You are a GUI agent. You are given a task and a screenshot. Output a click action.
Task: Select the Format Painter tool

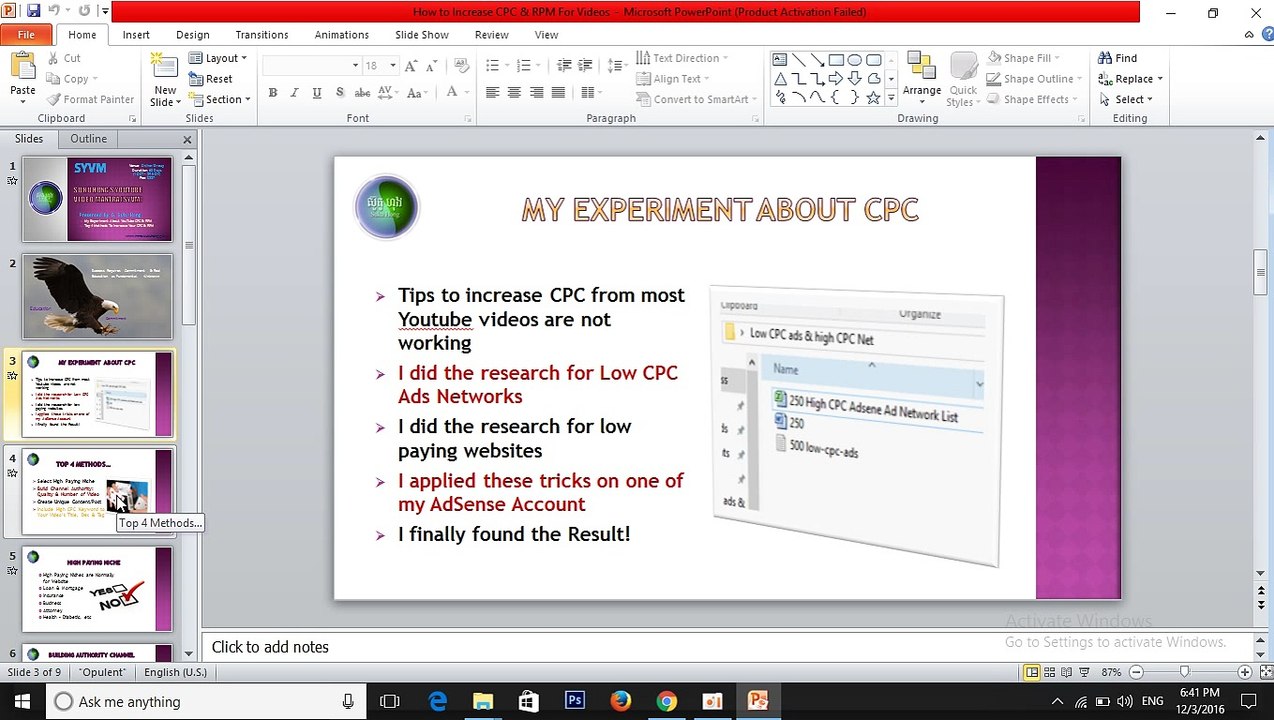click(89, 99)
